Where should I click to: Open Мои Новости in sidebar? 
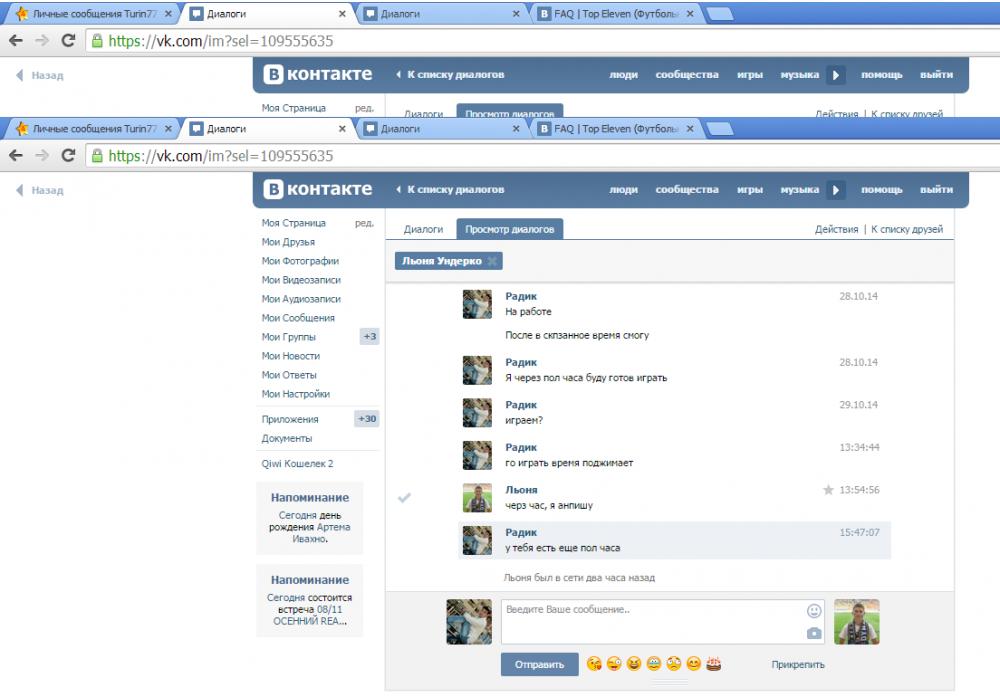click(x=291, y=356)
